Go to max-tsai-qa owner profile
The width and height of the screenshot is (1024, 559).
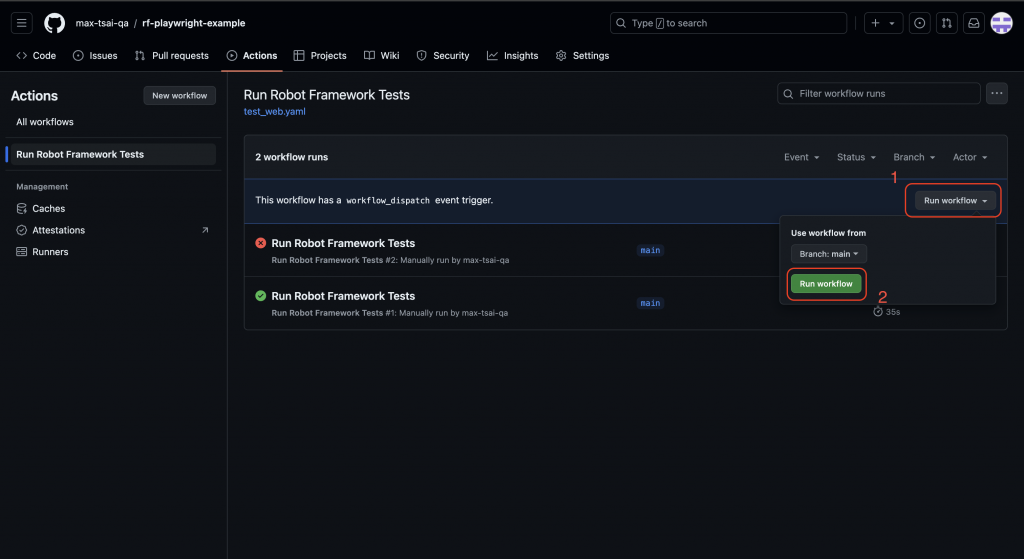click(102, 23)
